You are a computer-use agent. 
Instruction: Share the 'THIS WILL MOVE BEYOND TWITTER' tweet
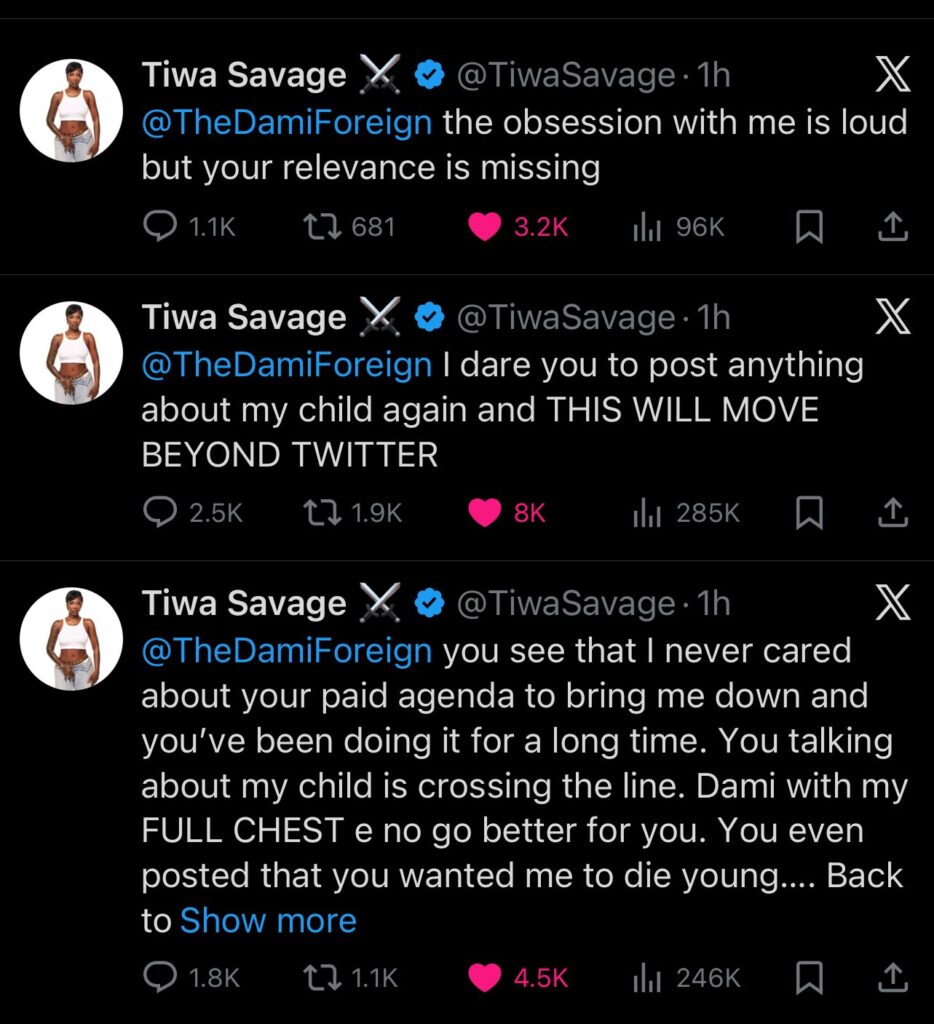tap(893, 513)
